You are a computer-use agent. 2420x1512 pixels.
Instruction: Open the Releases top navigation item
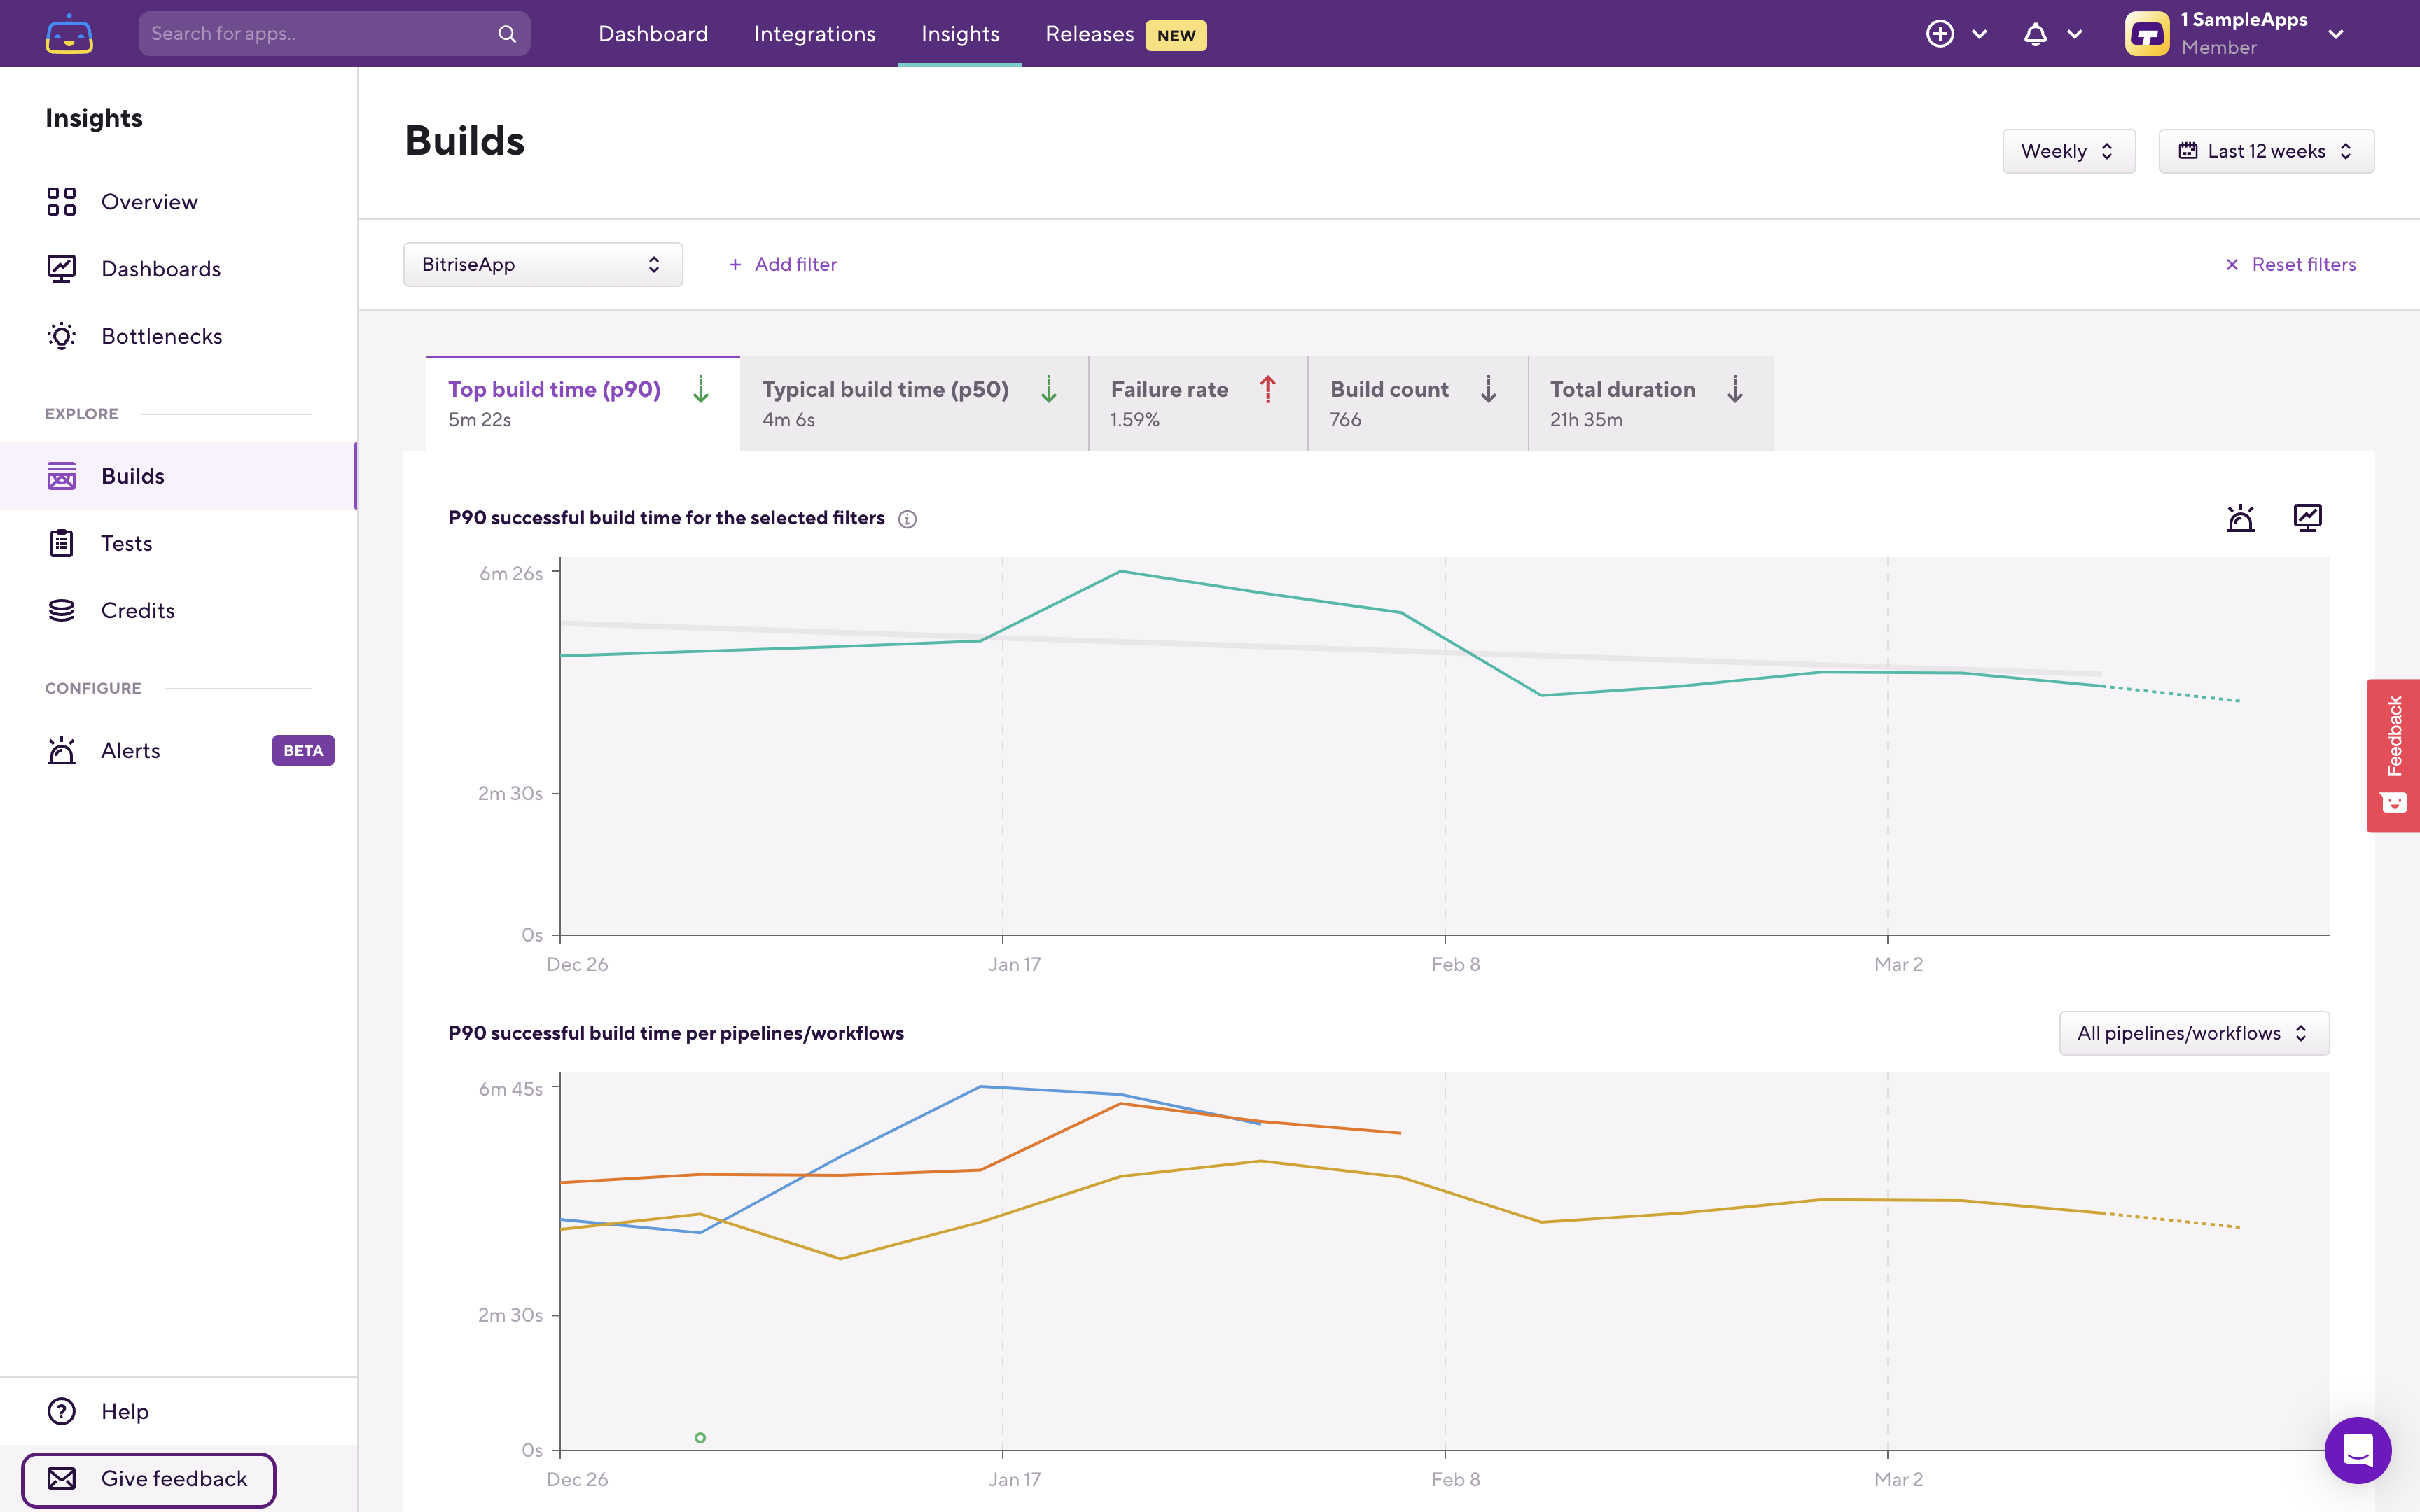point(1089,34)
